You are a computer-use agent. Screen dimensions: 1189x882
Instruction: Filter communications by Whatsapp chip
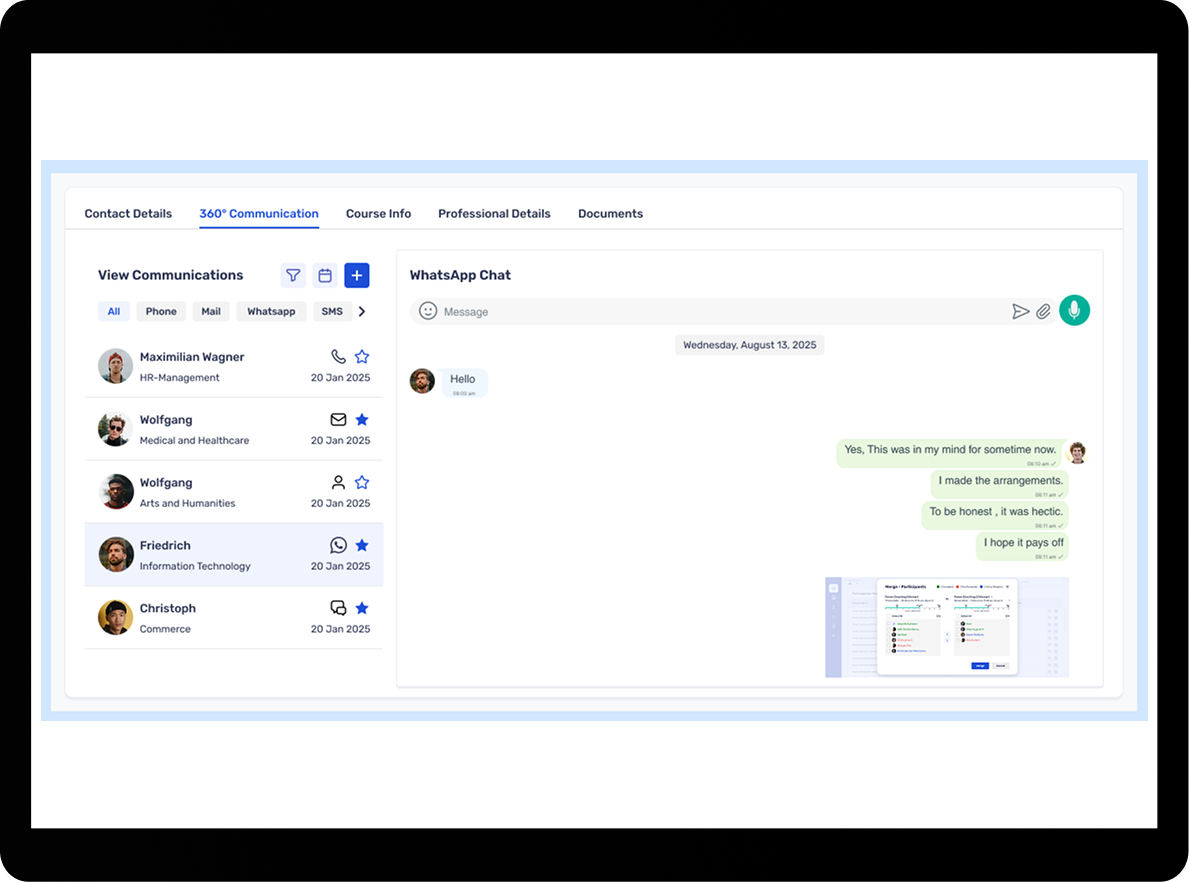pyautogui.click(x=271, y=312)
